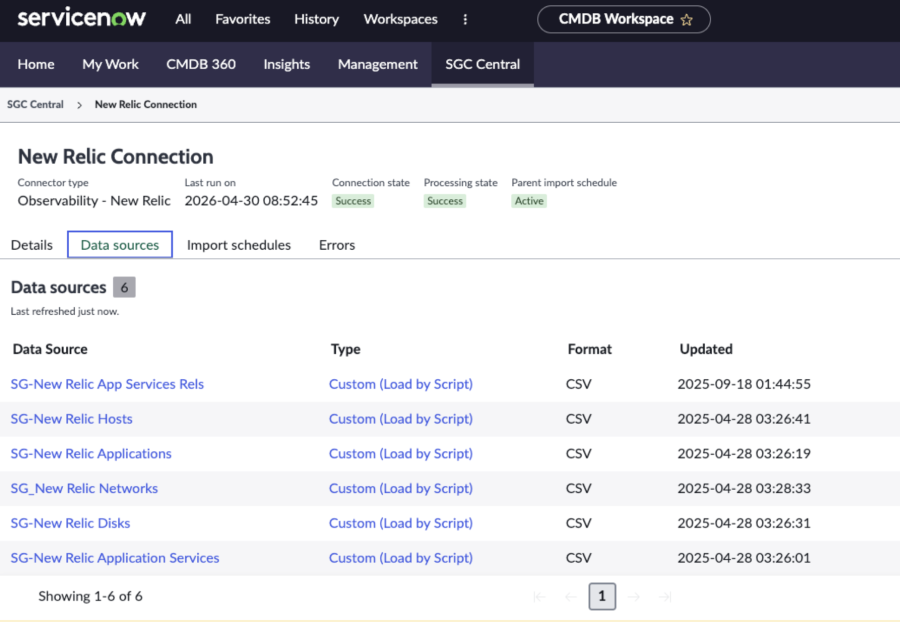Click updated date 2025-04-28 03:28:33
Screen dimensions: 900x622
click(744, 488)
